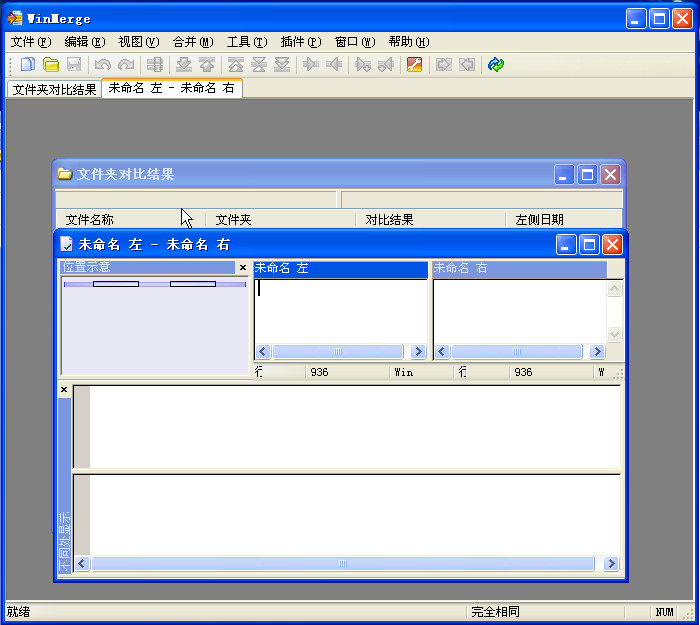Maximize the 文件夹对比结果 child window
This screenshot has height=625, width=700.
point(587,175)
